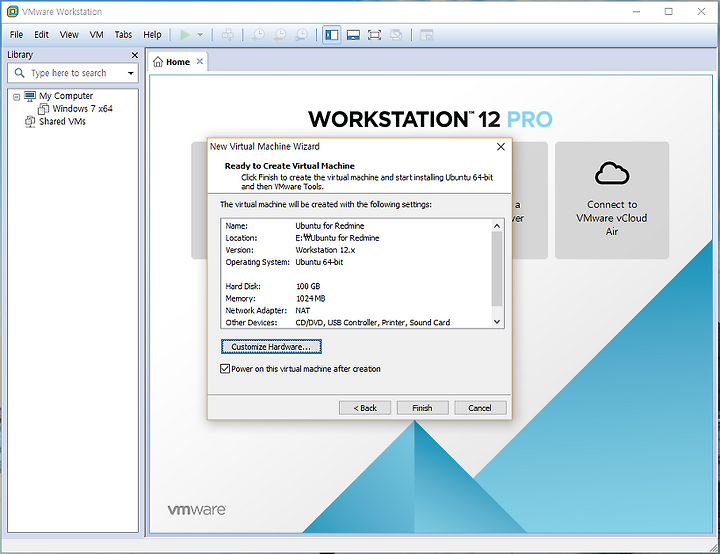The image size is (720, 554).
Task: Select Windows 7 x64 in the Library tree
Action: click(82, 109)
